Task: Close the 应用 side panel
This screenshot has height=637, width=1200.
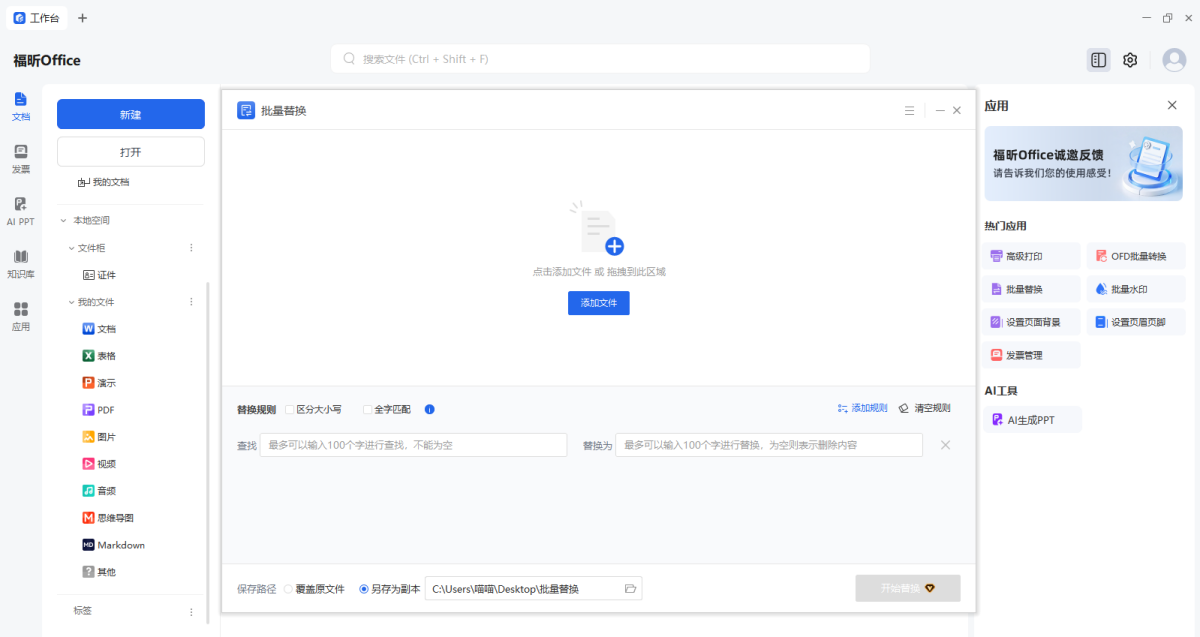Action: (1172, 105)
